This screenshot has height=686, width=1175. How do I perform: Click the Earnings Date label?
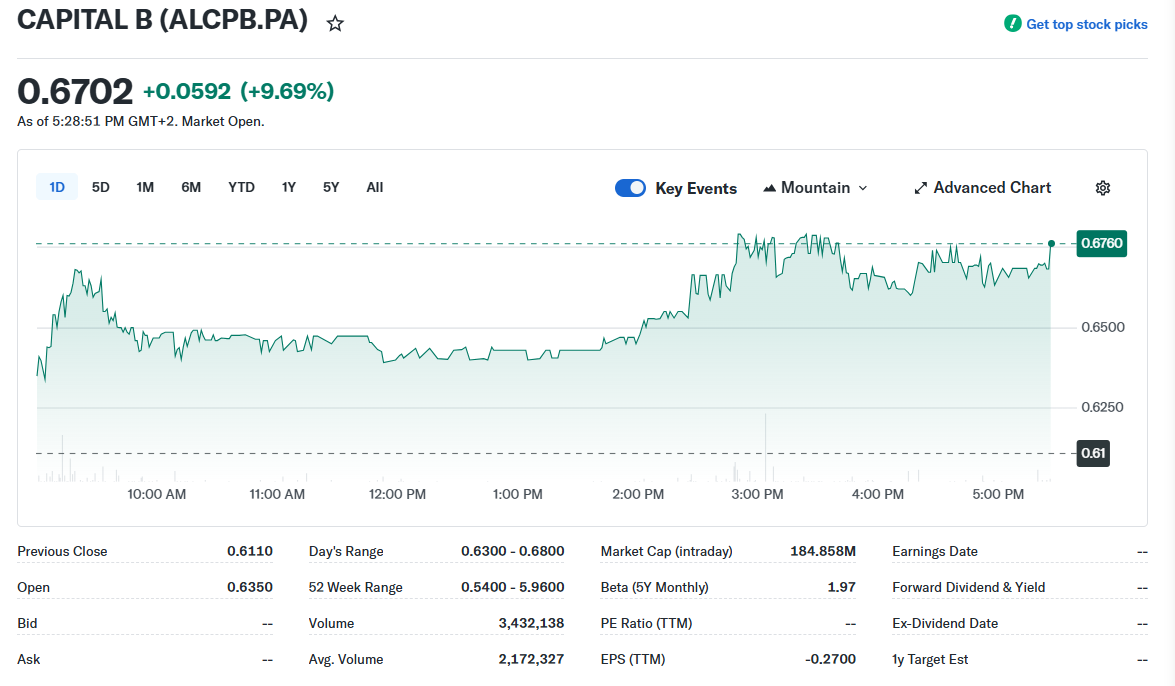coord(934,551)
